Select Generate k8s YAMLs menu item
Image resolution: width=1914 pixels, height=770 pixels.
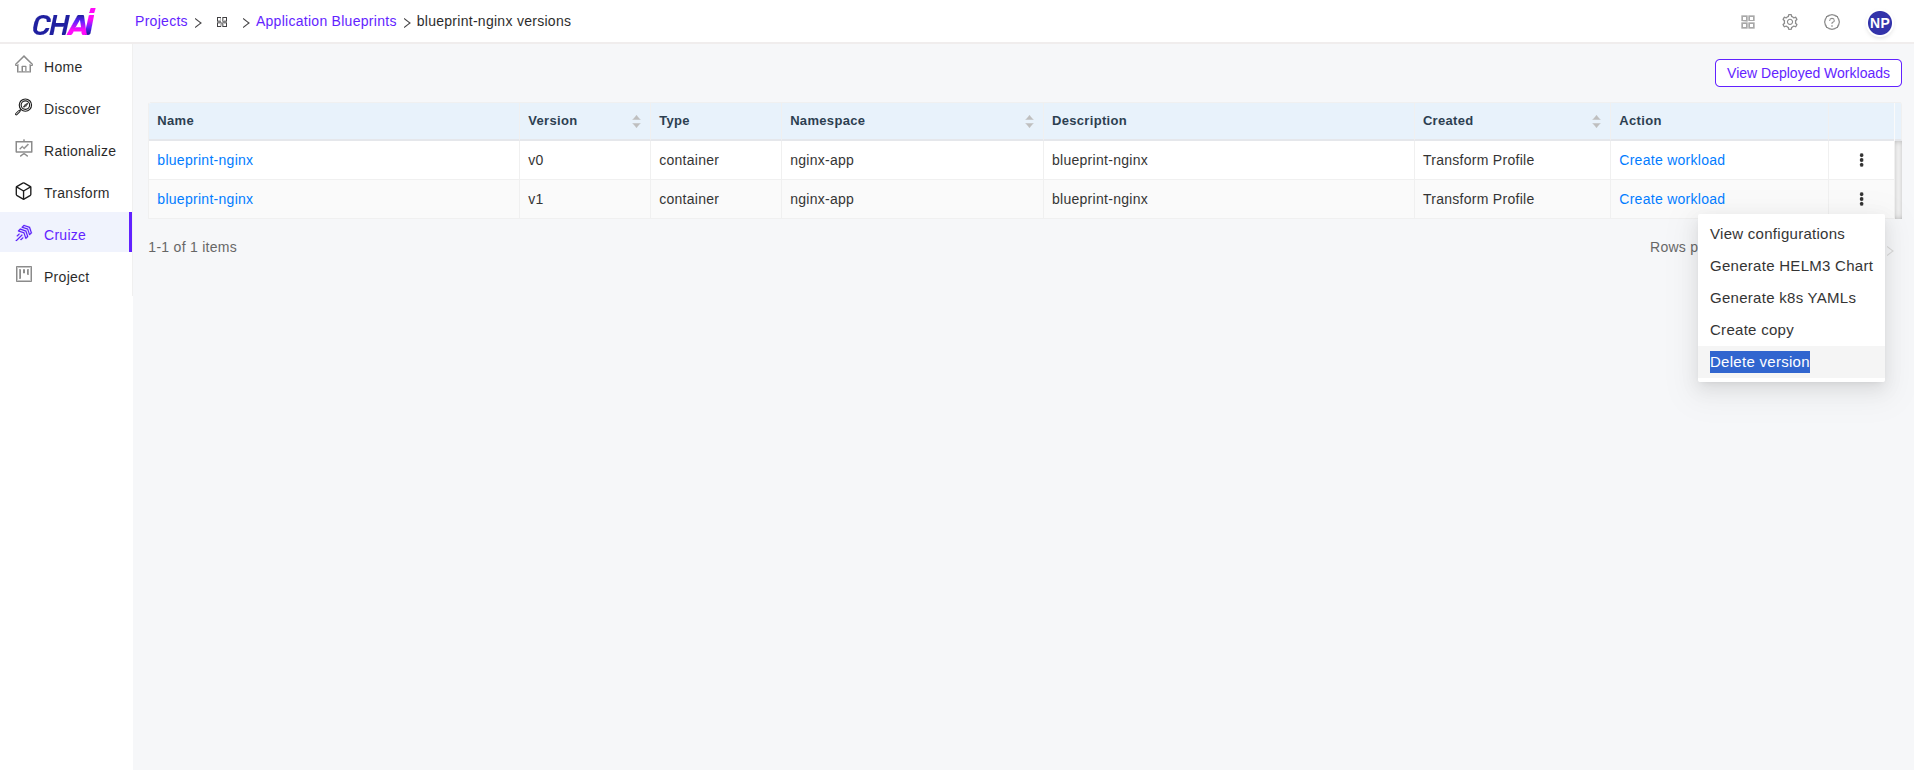tap(1782, 298)
